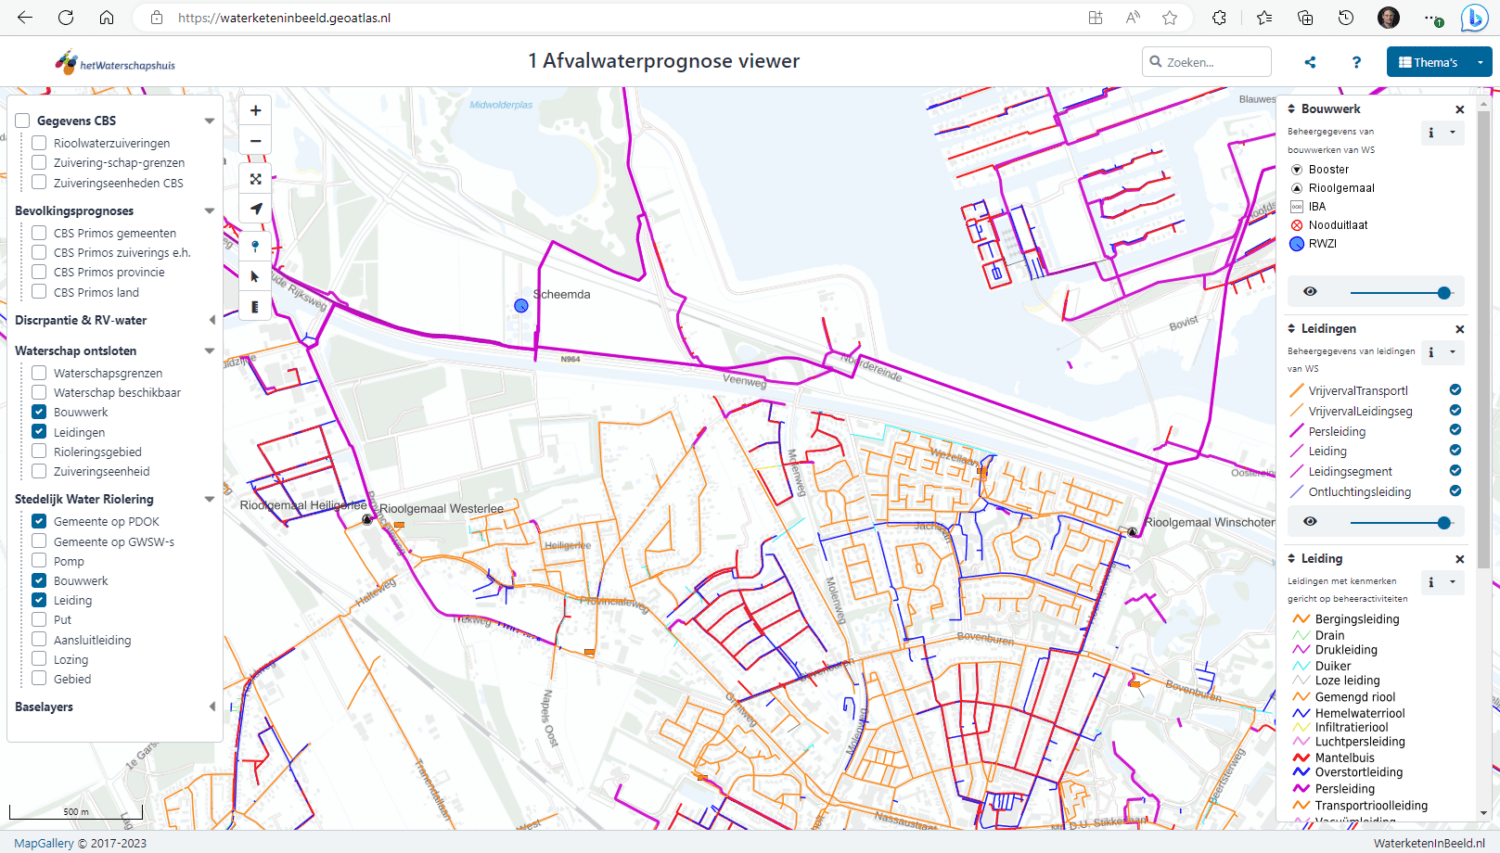The image size is (1500, 853).
Task: Collapse the Gegevens CBS section
Action: 209,119
